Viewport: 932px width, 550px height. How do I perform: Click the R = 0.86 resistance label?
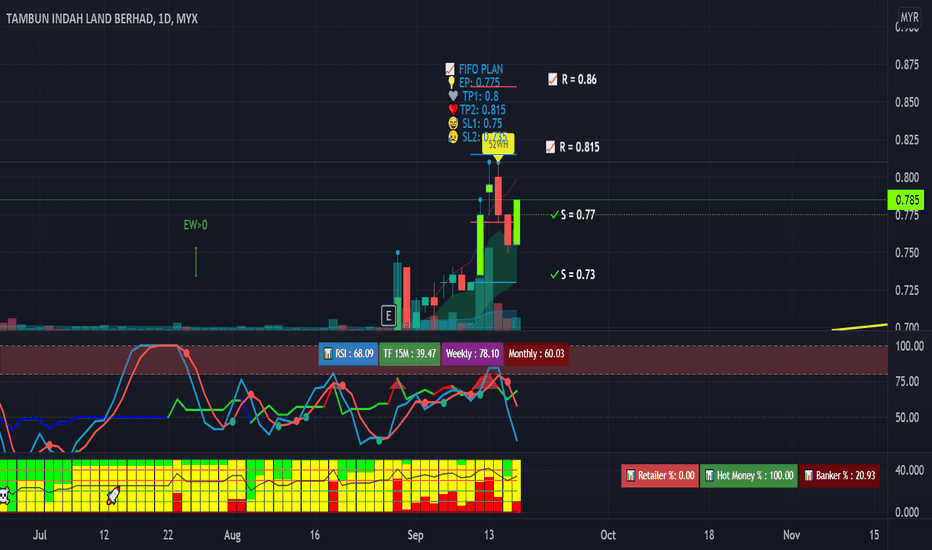click(579, 79)
